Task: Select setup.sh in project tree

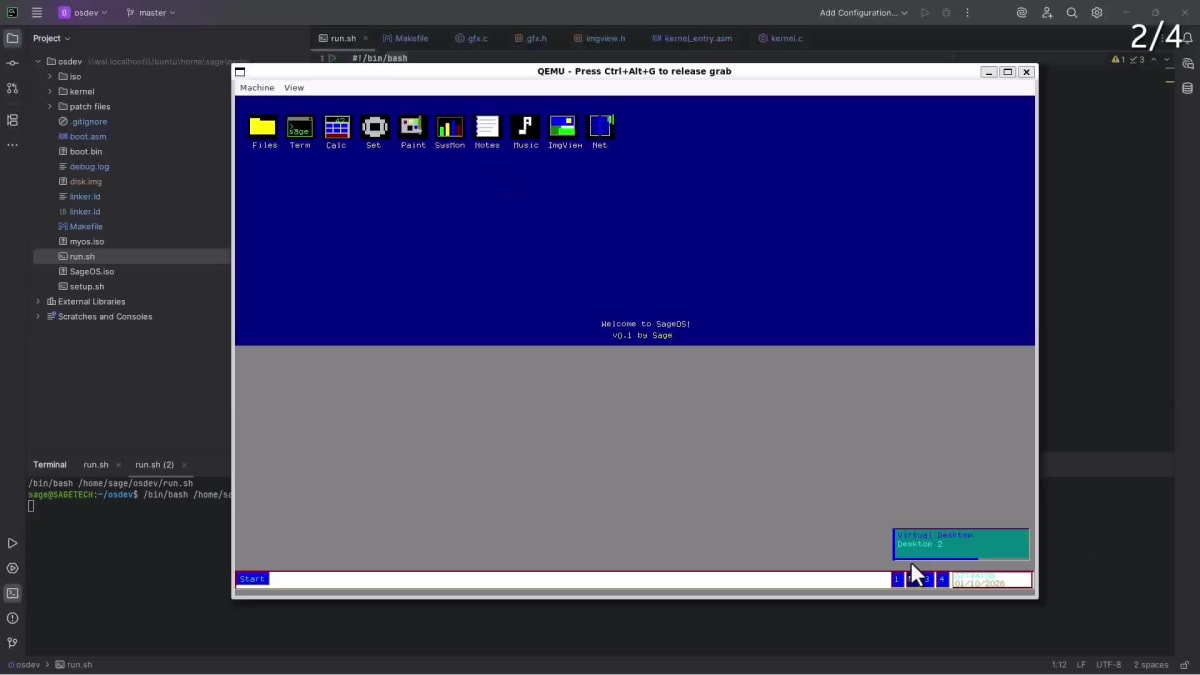Action: point(87,286)
